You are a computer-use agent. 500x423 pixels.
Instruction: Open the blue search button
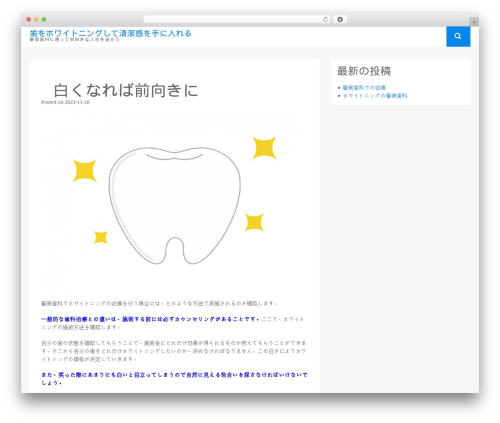coord(458,36)
